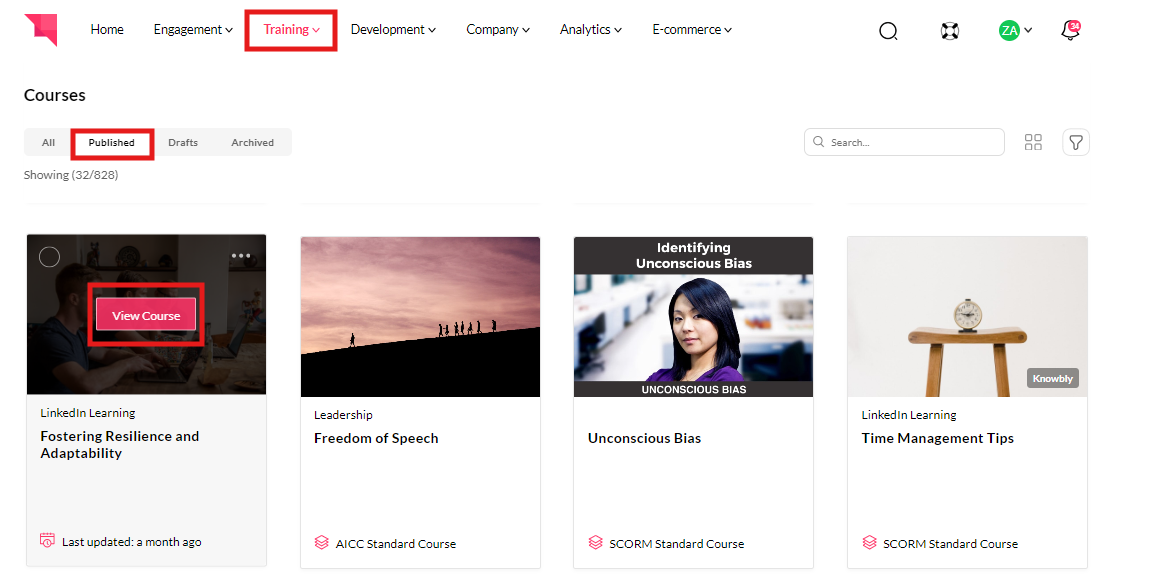The height and width of the screenshot is (577, 1153).
Task: Open the notifications bell
Action: click(x=1071, y=30)
